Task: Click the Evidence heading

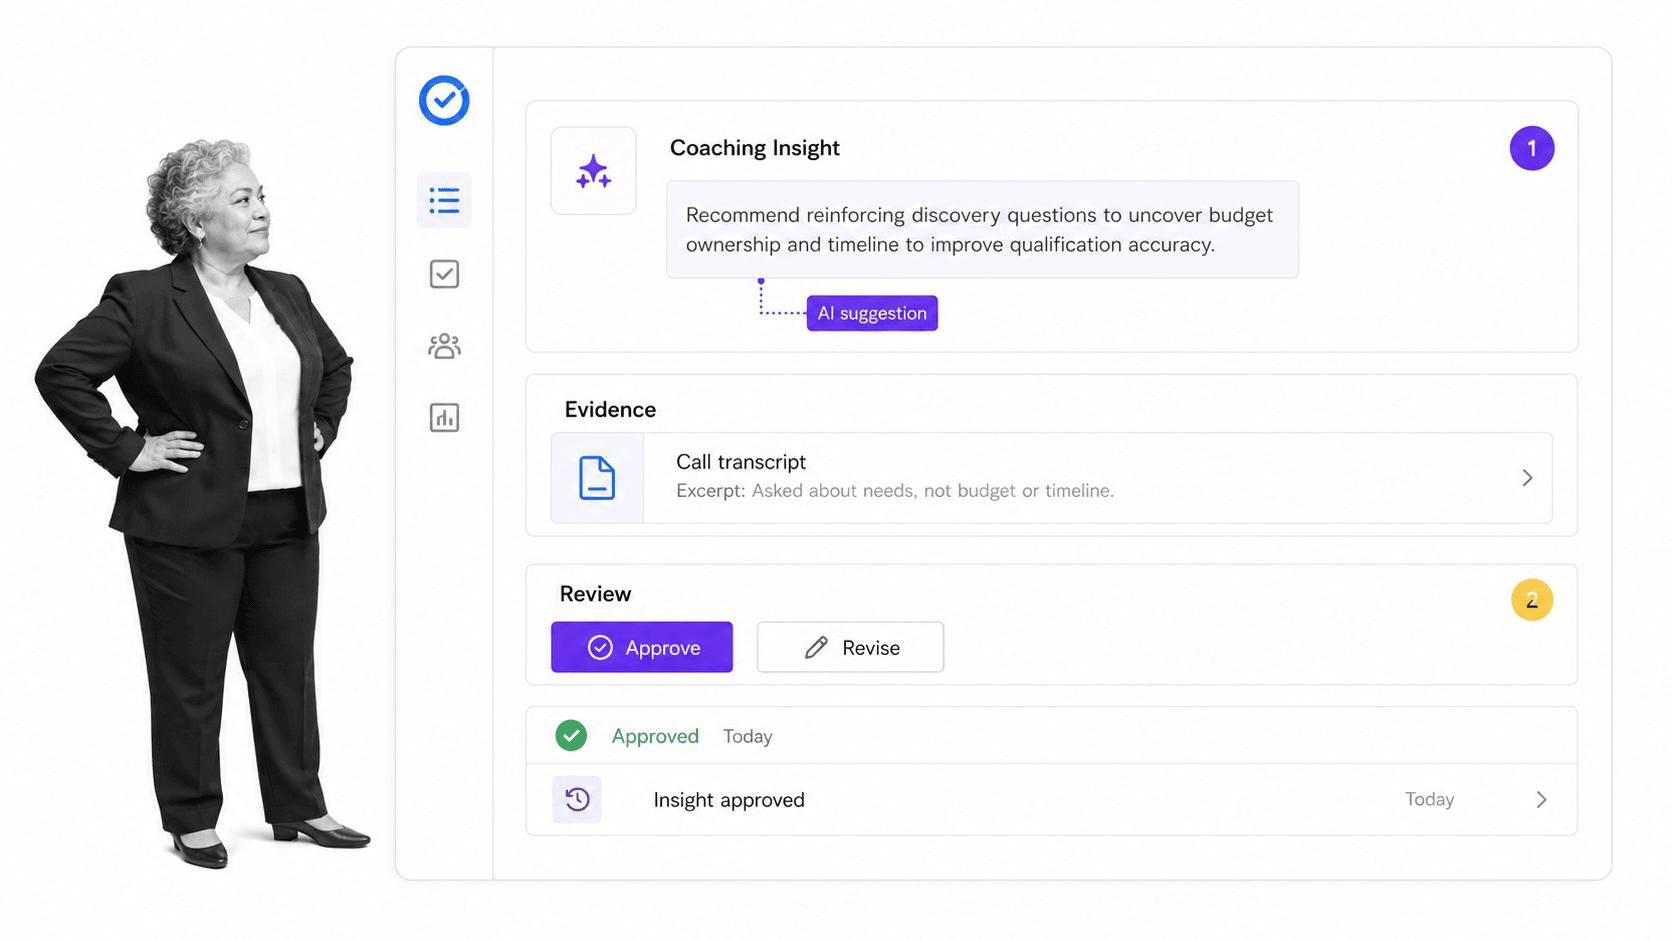Action: pyautogui.click(x=610, y=409)
